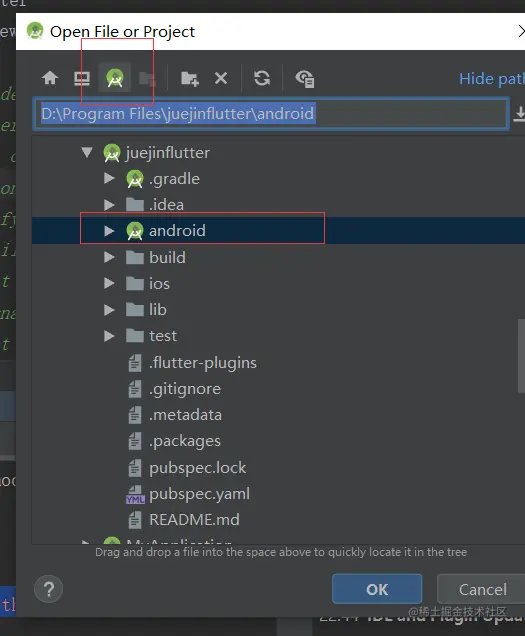Image resolution: width=525 pixels, height=636 pixels.
Task: Expand the build folder node
Action: coord(109,257)
